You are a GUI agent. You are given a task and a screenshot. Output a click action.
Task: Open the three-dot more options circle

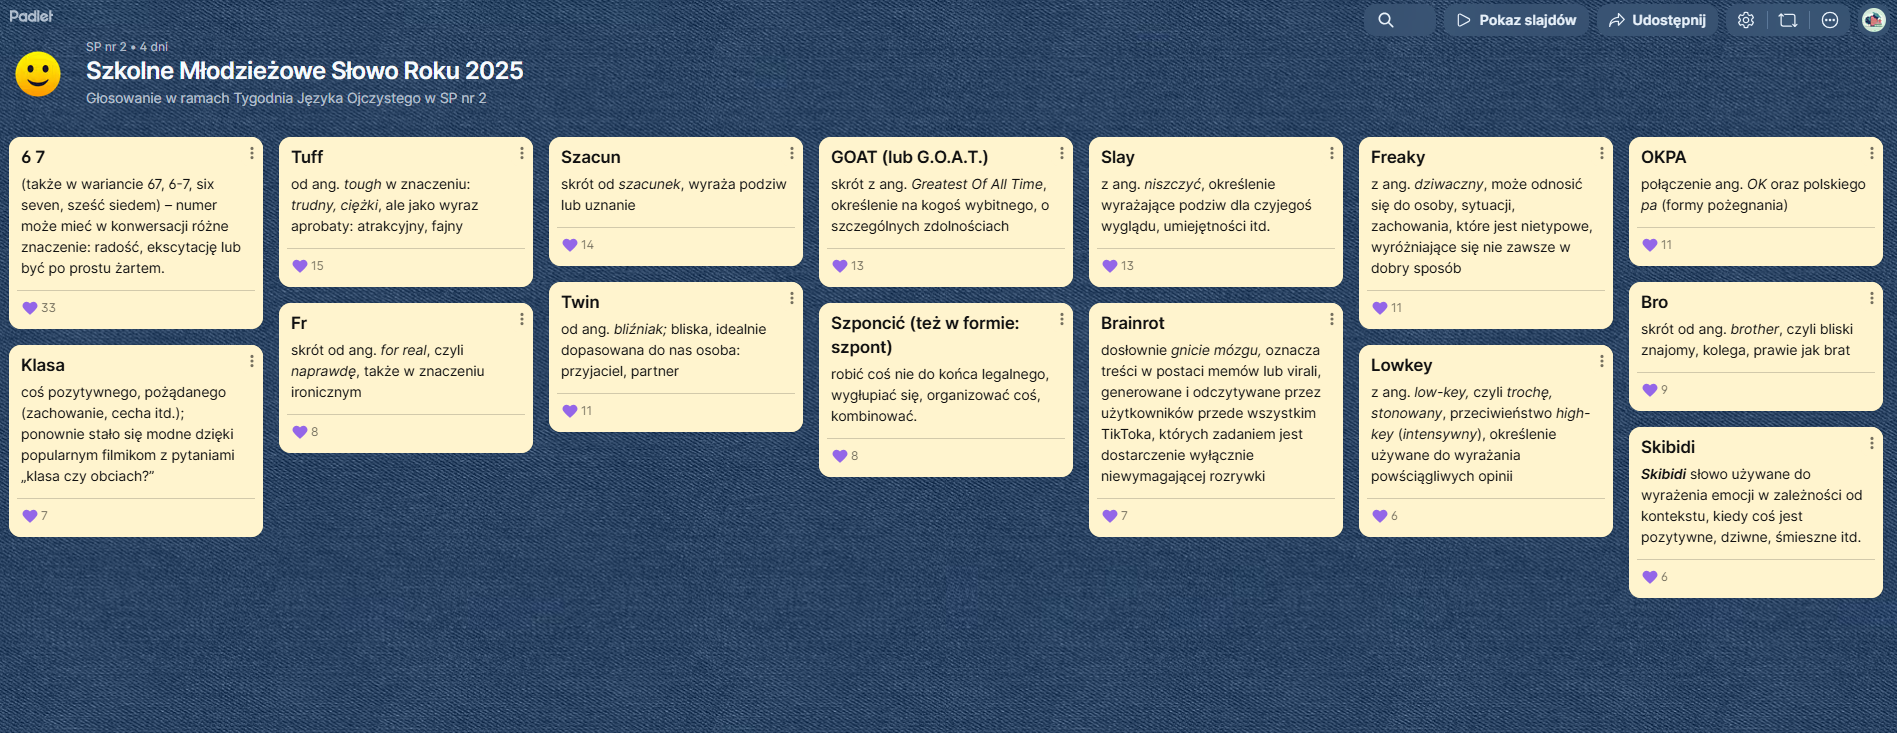pyautogui.click(x=1830, y=20)
